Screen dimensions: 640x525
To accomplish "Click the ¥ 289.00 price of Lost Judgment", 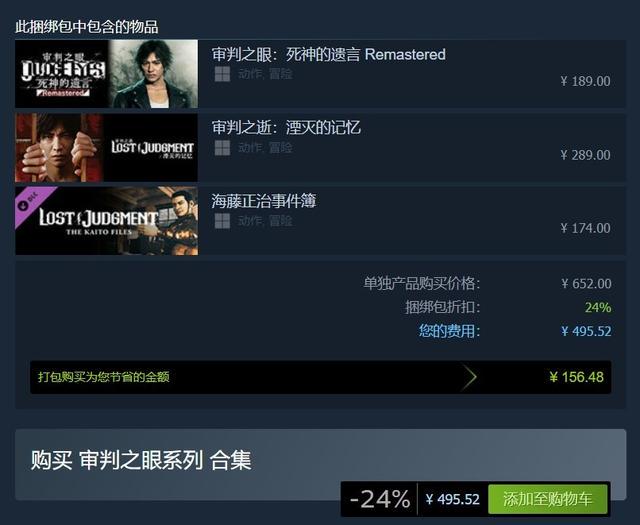I will pos(586,155).
